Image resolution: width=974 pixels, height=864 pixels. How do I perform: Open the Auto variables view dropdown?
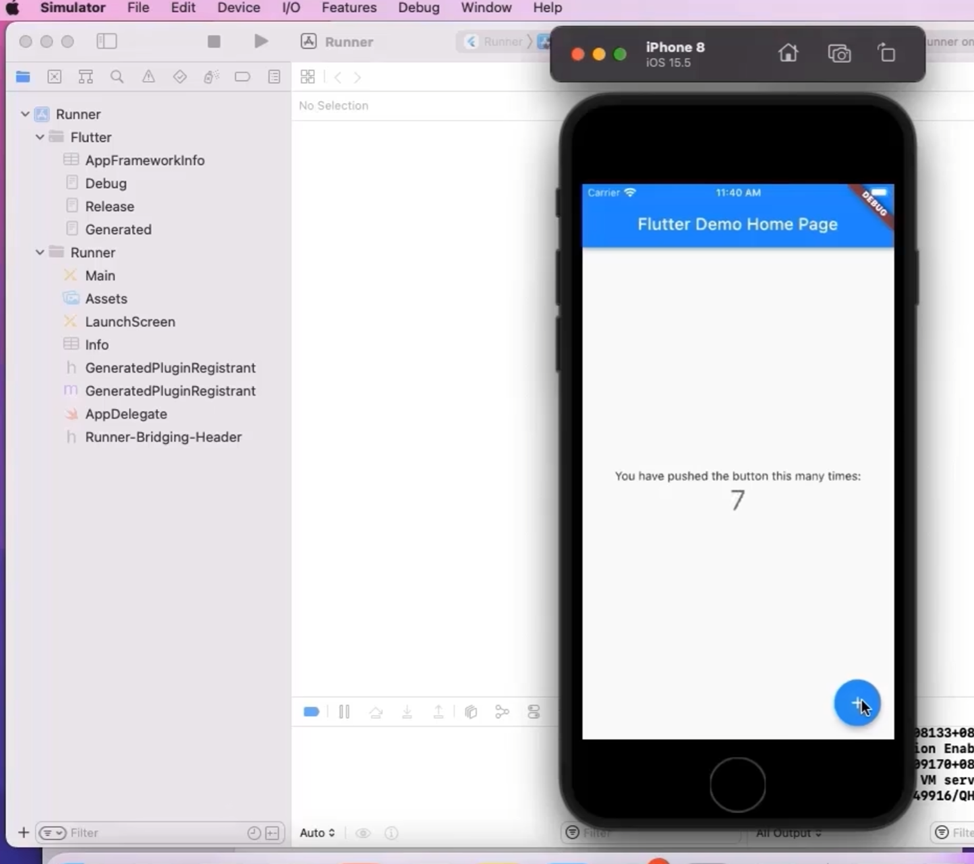tap(317, 833)
